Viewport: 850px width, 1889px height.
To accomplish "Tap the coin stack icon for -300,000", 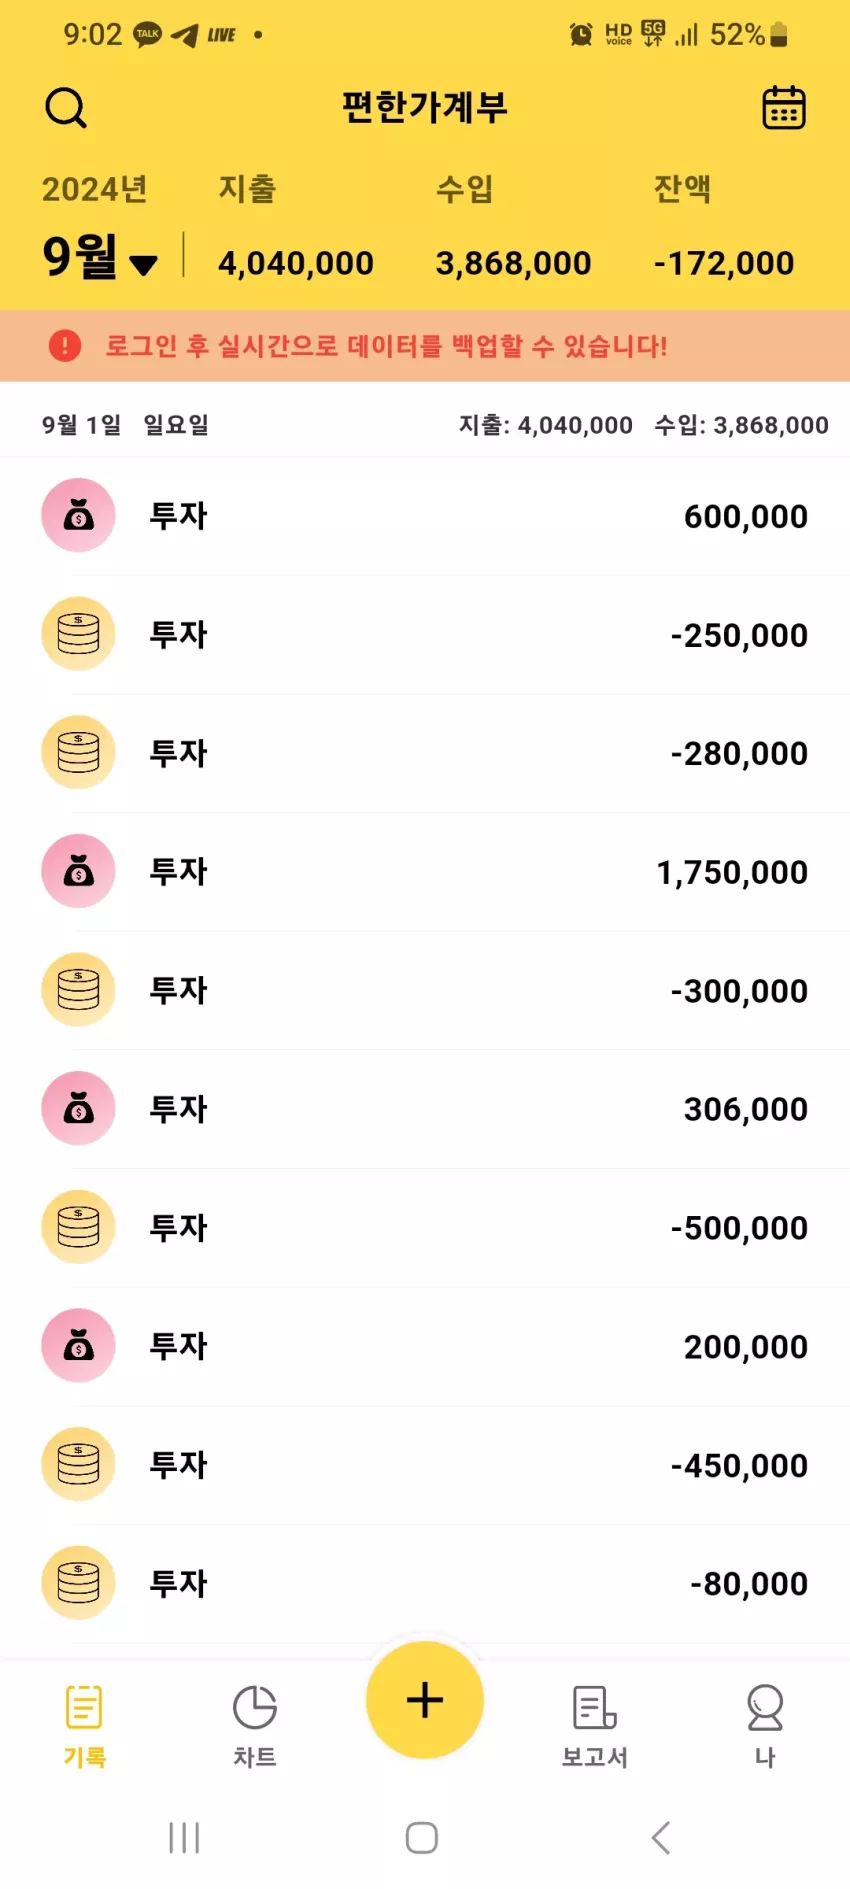I will 78,990.
